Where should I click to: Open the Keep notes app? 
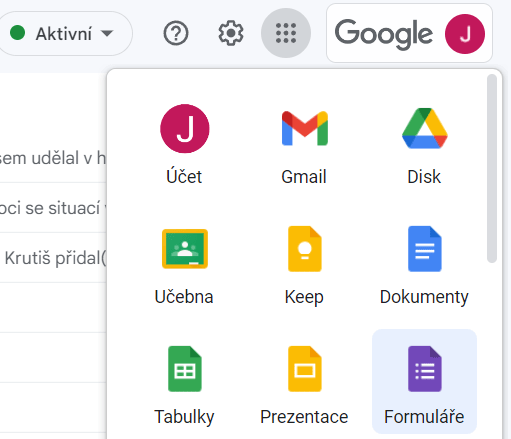304,266
